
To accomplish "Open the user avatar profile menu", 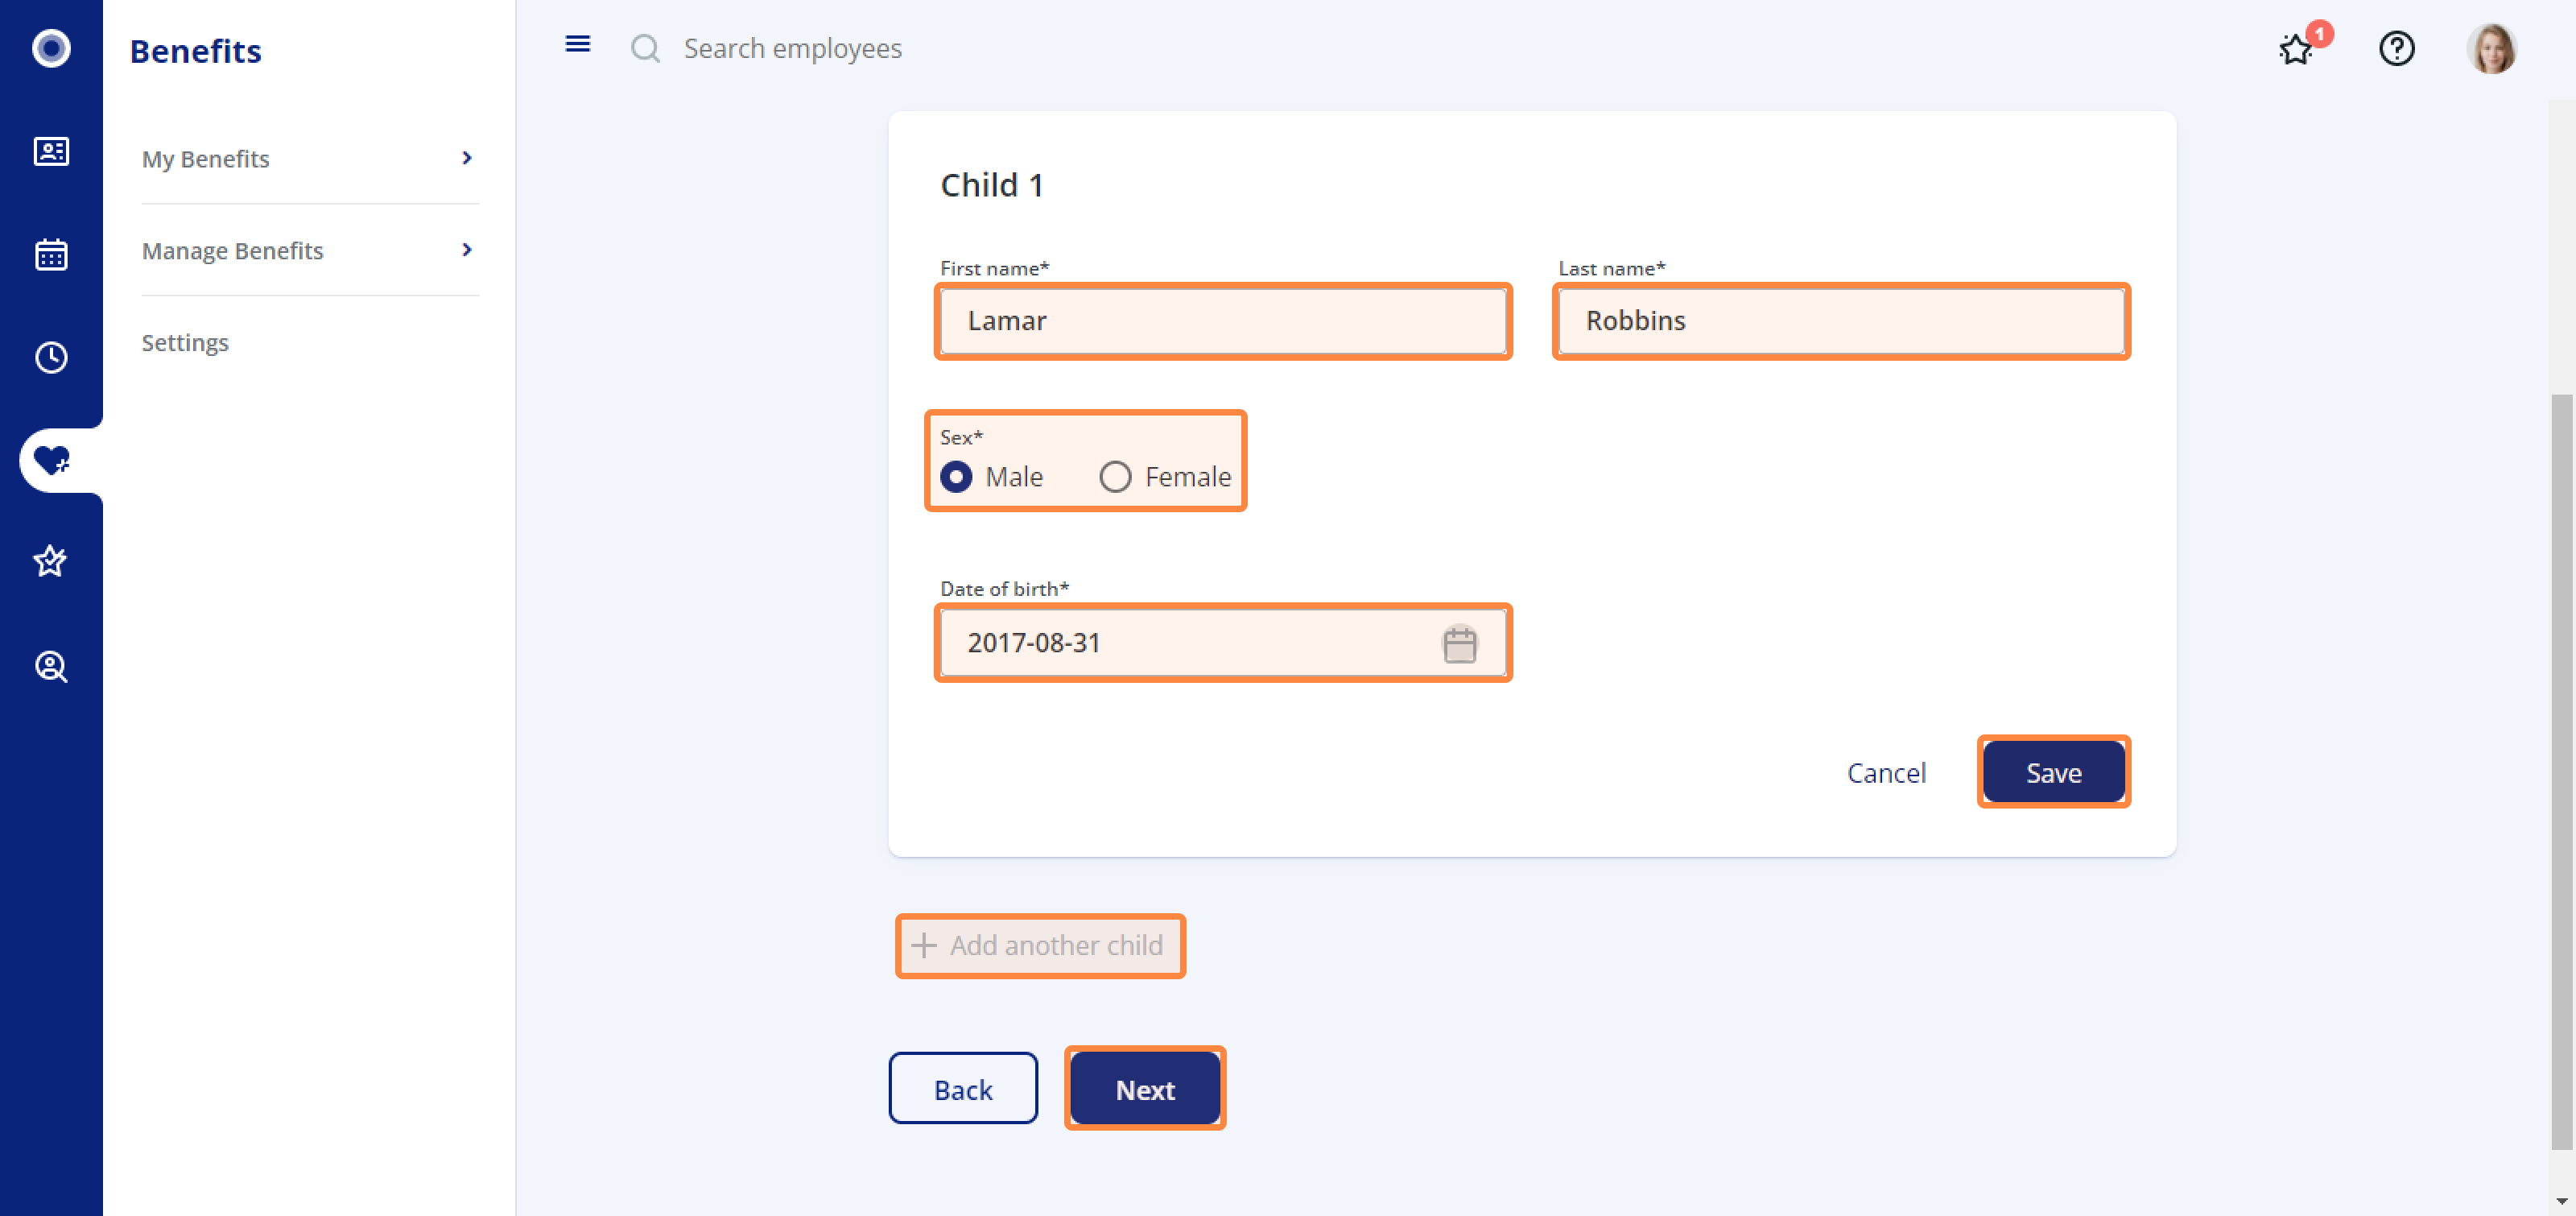I will click(2492, 48).
